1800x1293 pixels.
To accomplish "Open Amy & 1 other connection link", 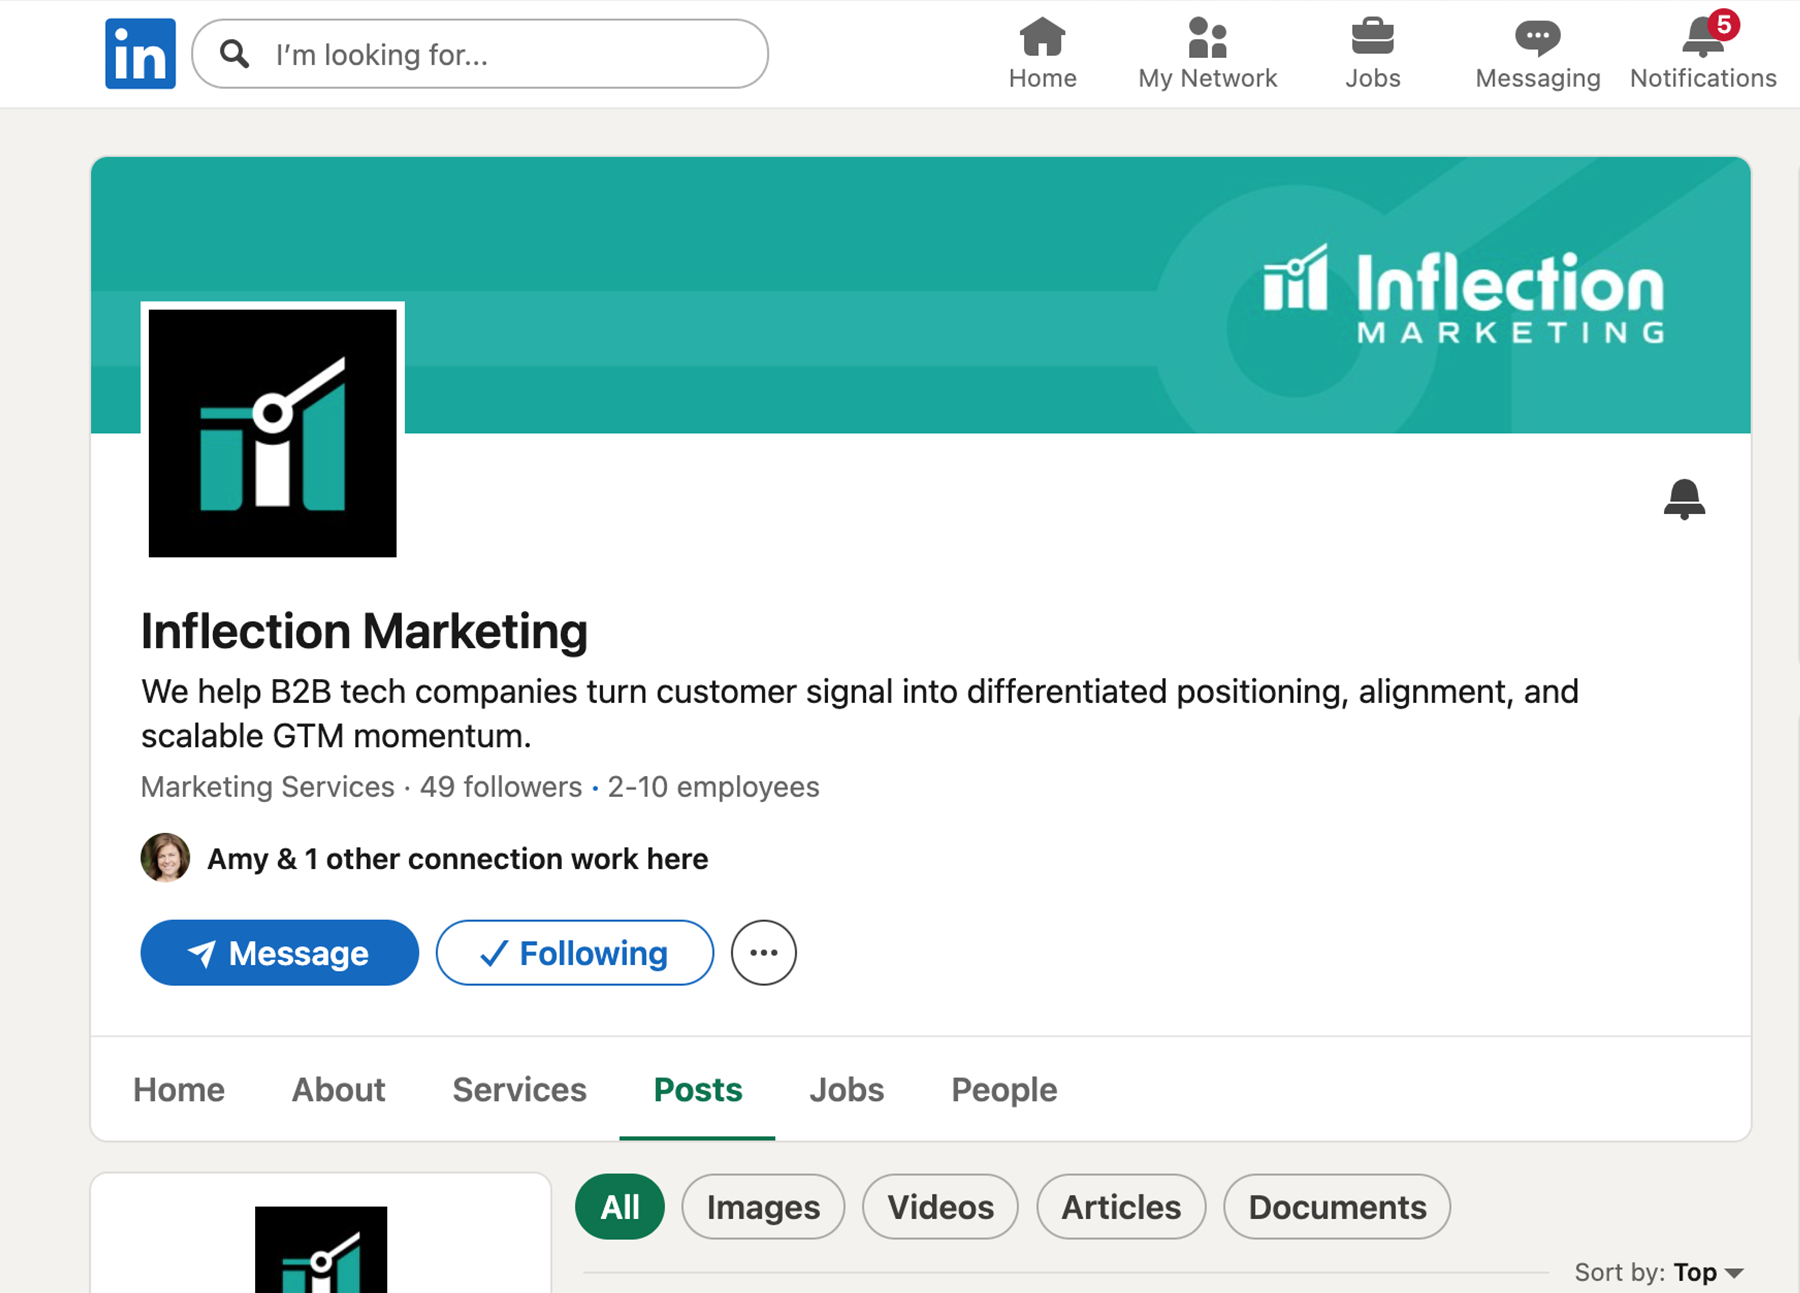I will click(457, 859).
